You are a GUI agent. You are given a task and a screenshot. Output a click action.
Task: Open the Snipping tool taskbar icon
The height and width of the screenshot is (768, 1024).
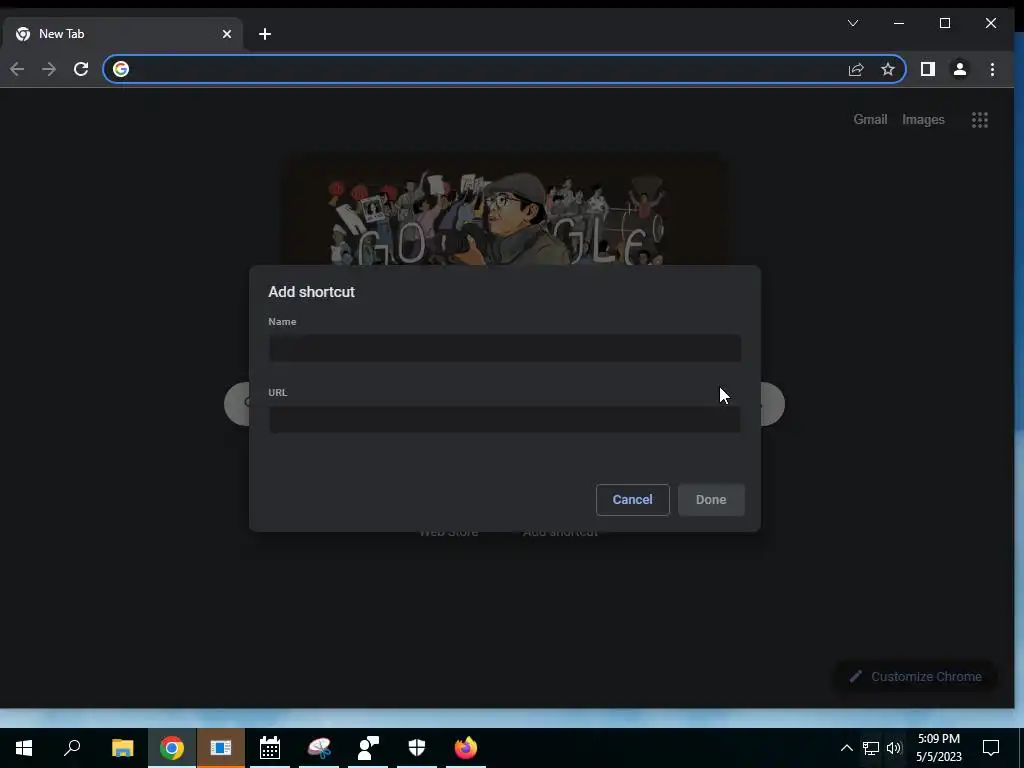pos(319,748)
